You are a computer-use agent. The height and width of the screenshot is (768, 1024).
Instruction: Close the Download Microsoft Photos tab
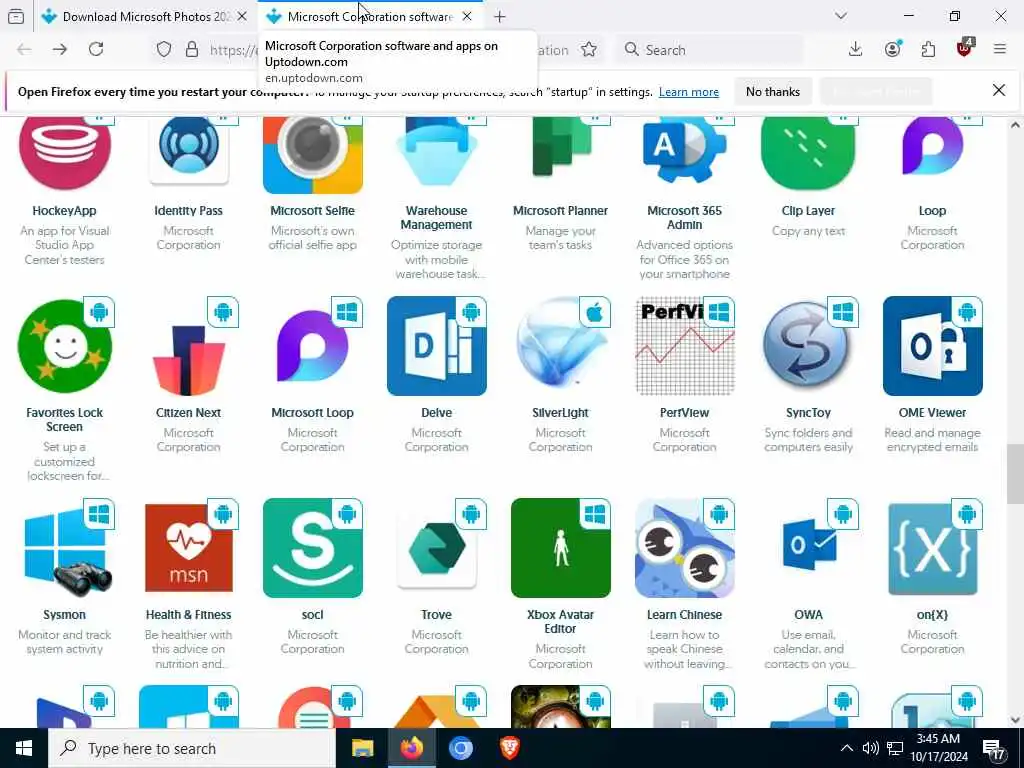point(242,16)
